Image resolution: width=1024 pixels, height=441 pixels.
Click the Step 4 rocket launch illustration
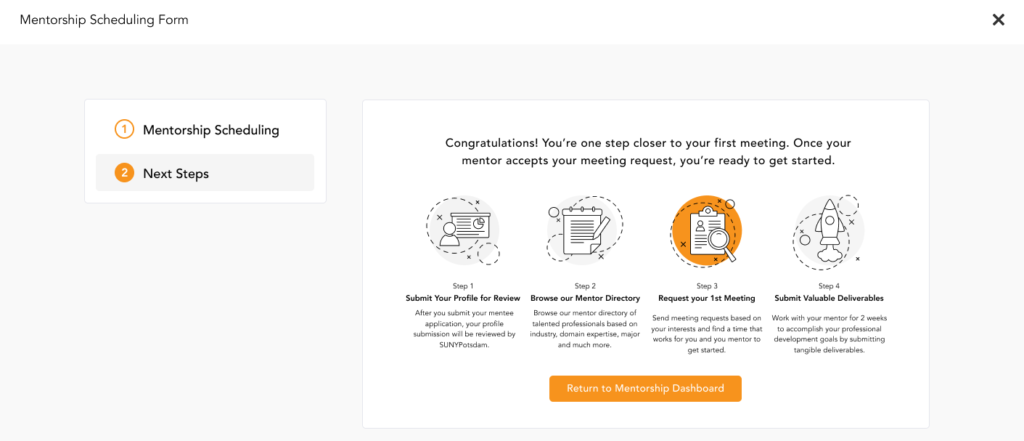828,231
